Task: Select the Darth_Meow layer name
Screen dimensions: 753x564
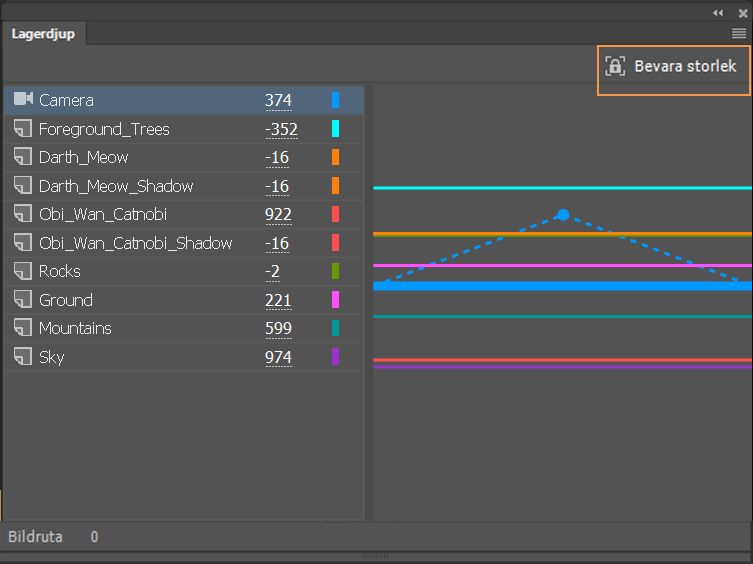Action: tap(84, 158)
